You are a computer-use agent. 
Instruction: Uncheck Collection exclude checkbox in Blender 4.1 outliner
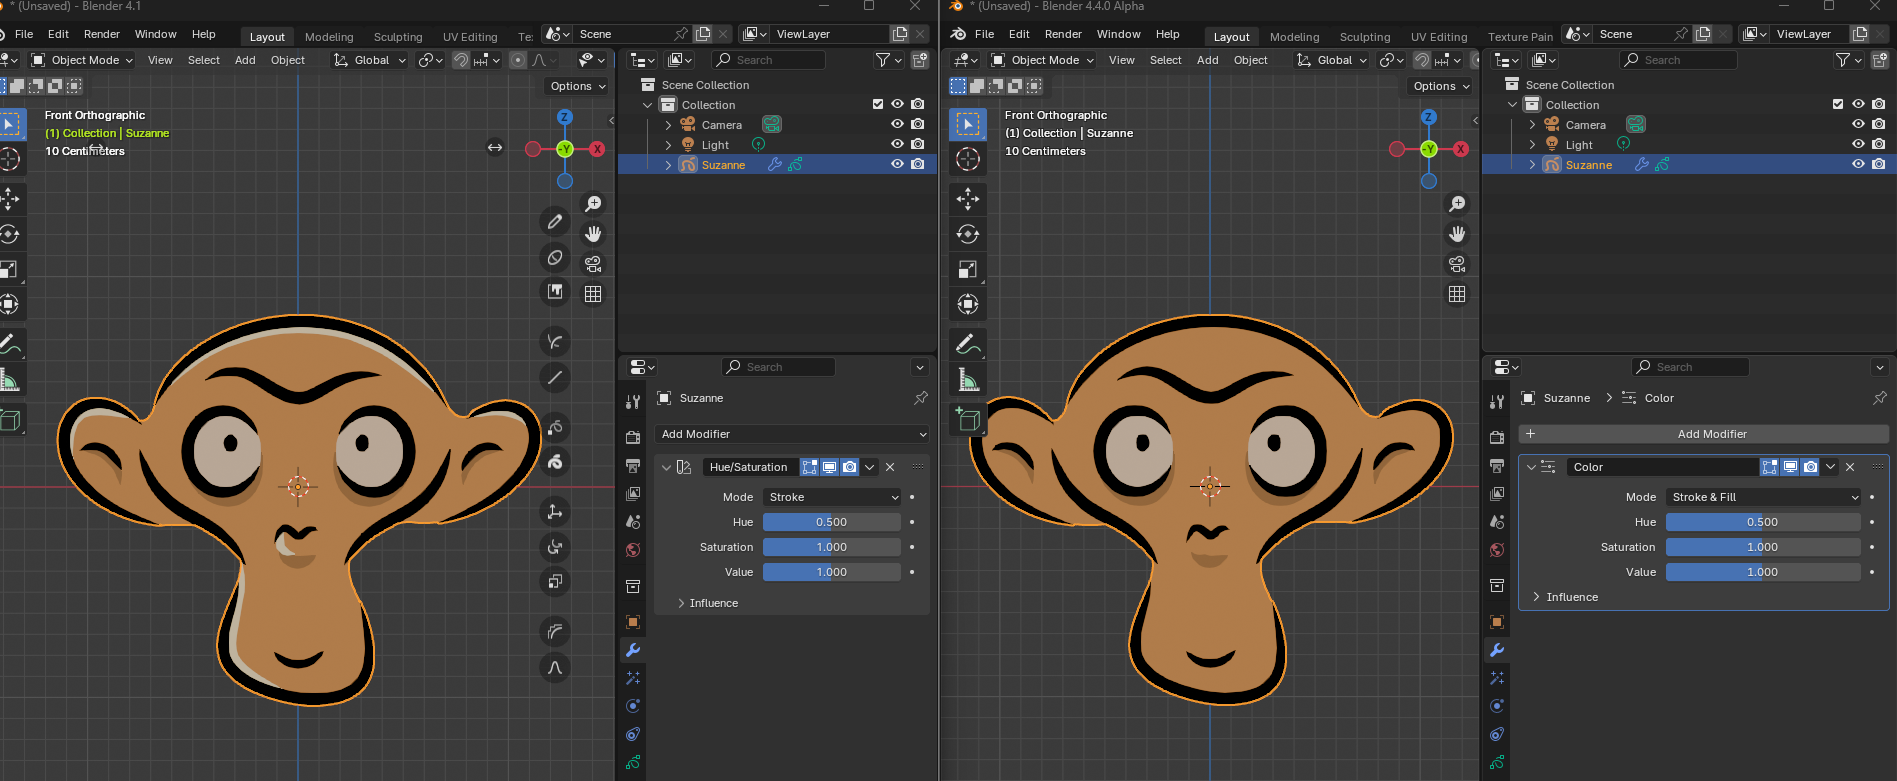point(878,104)
